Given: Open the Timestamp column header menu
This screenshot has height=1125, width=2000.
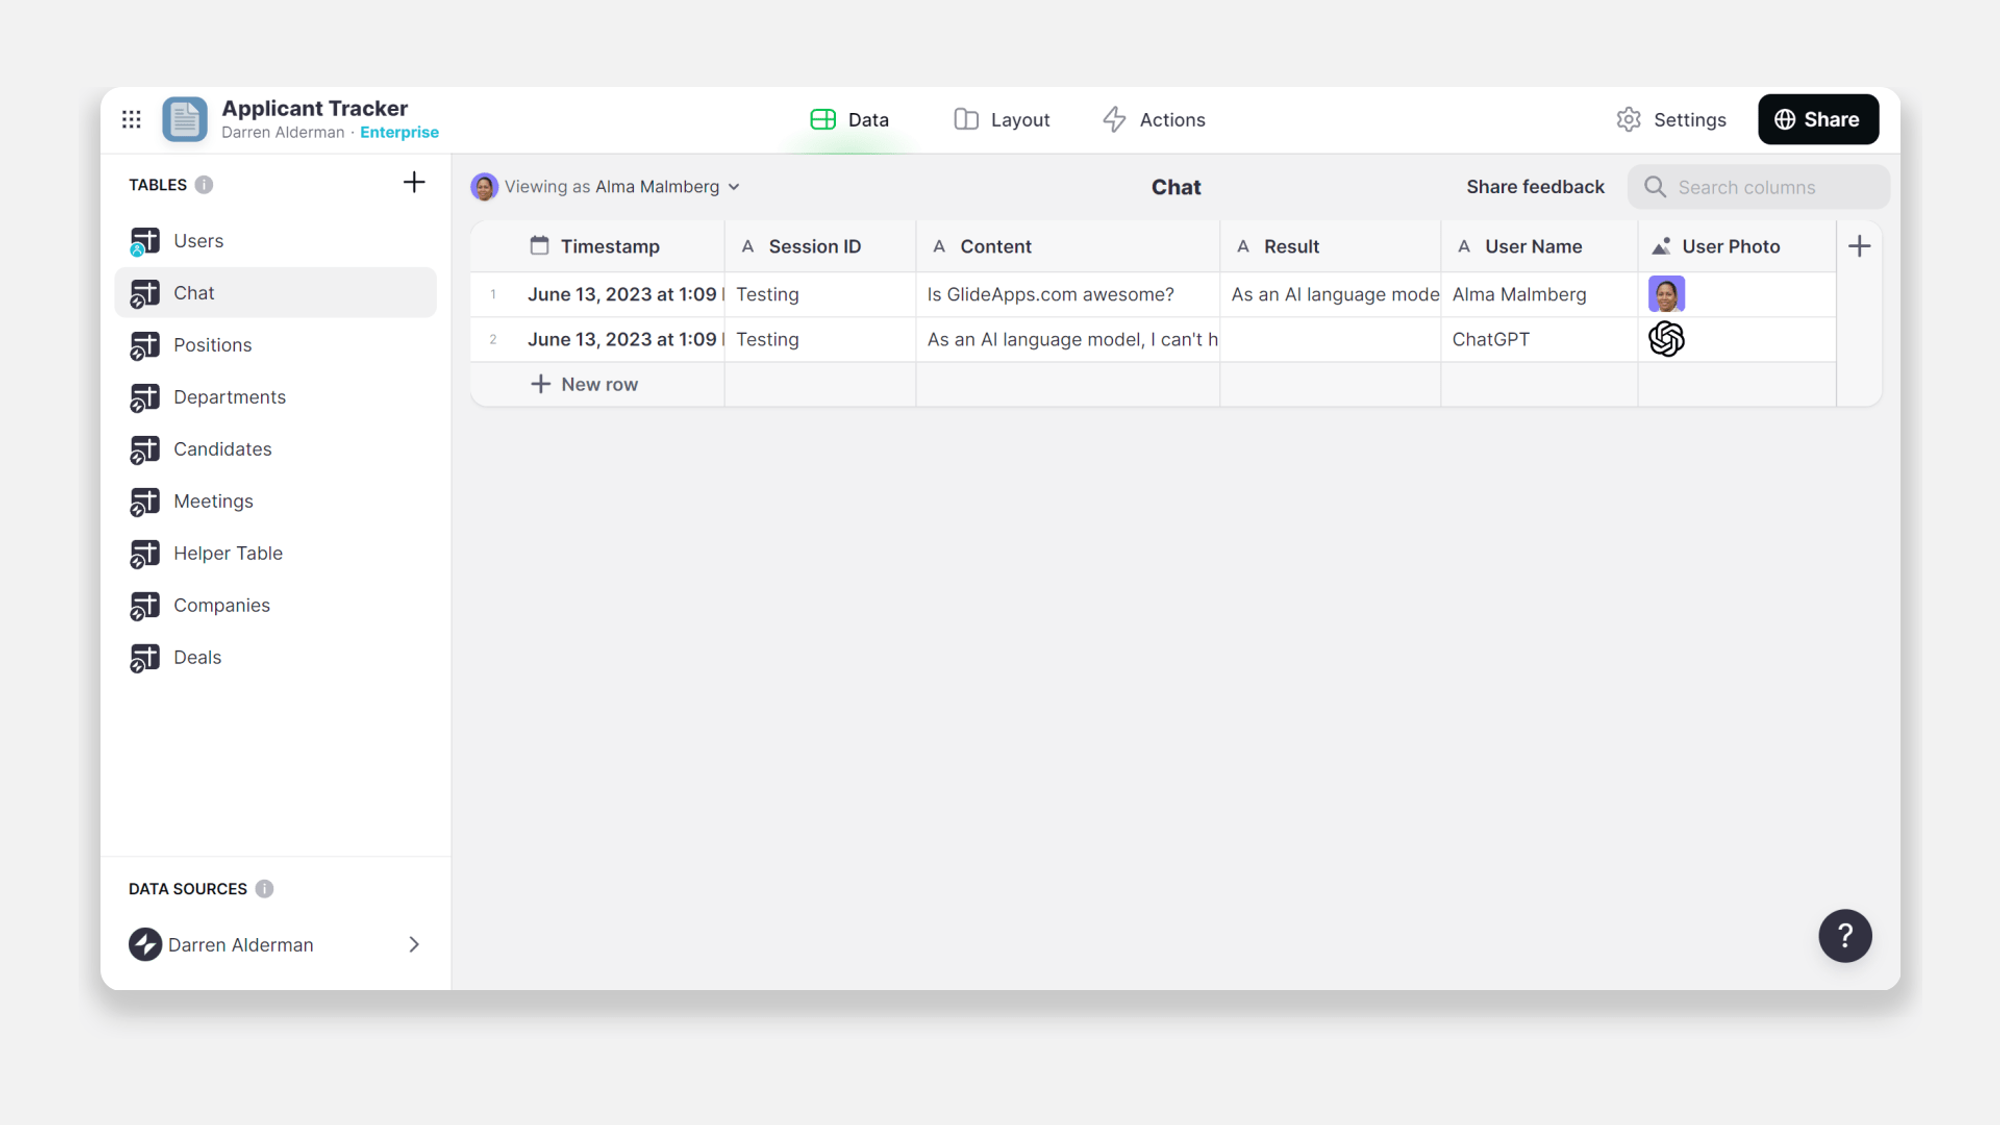Looking at the screenshot, I should 609,246.
